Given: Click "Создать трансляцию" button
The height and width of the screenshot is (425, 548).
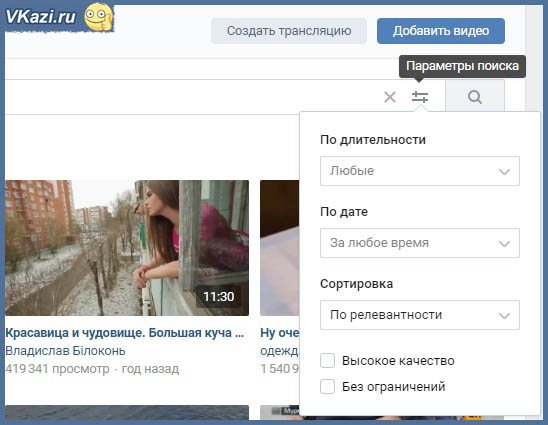Looking at the screenshot, I should (x=289, y=31).
